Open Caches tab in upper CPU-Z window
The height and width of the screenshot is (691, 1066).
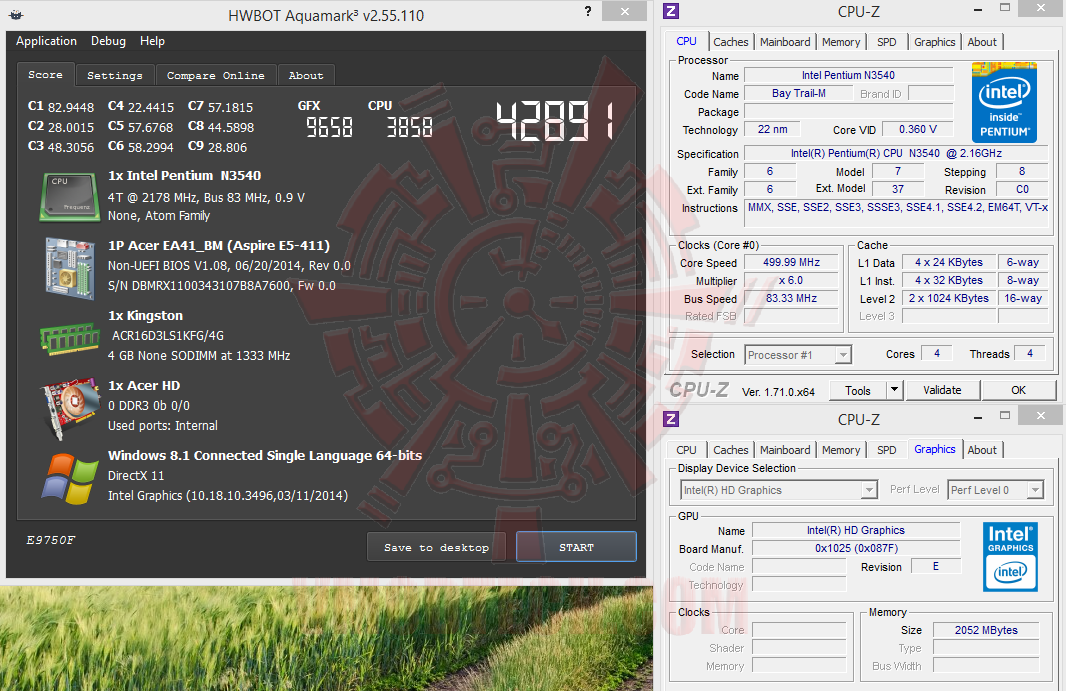[x=731, y=42]
